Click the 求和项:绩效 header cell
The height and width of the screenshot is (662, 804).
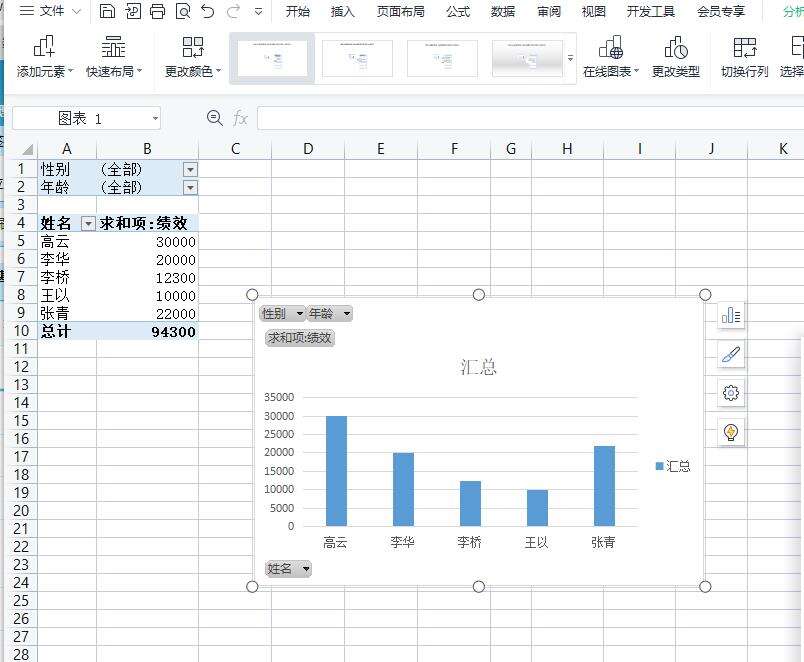147,223
